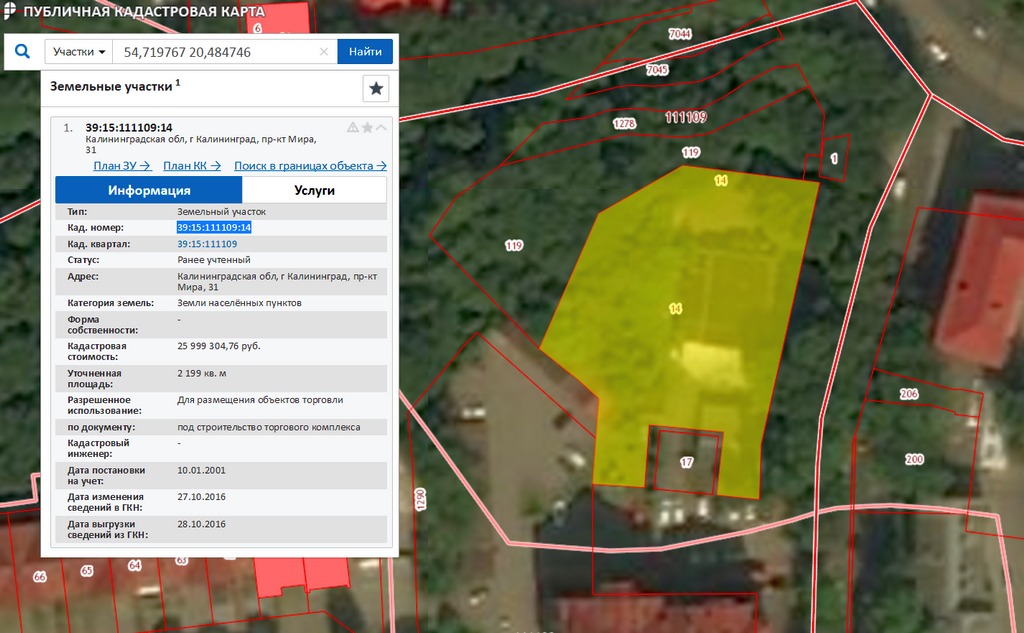Collapse the result card with chevron
The width and height of the screenshot is (1024, 633).
tap(381, 128)
